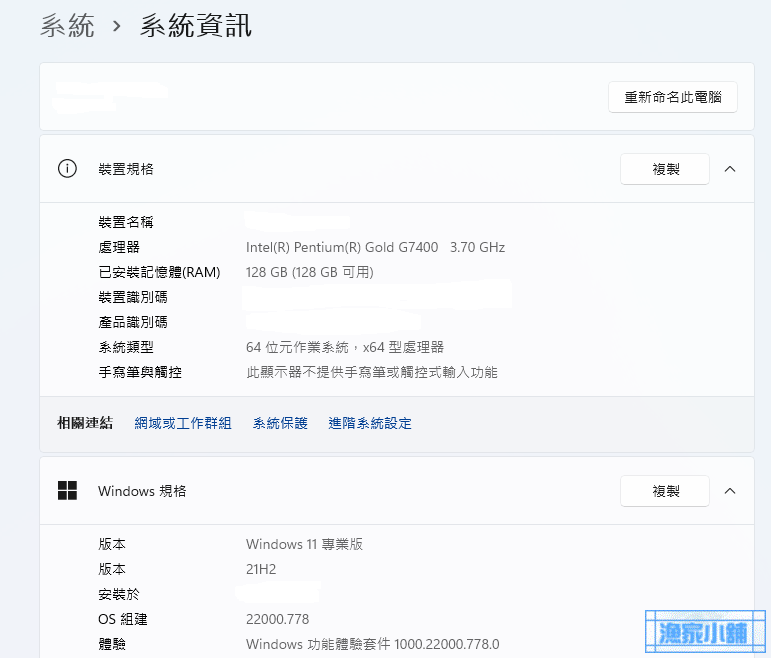Open the 進階系統設定 link
Image resolution: width=771 pixels, height=658 pixels.
tap(370, 423)
